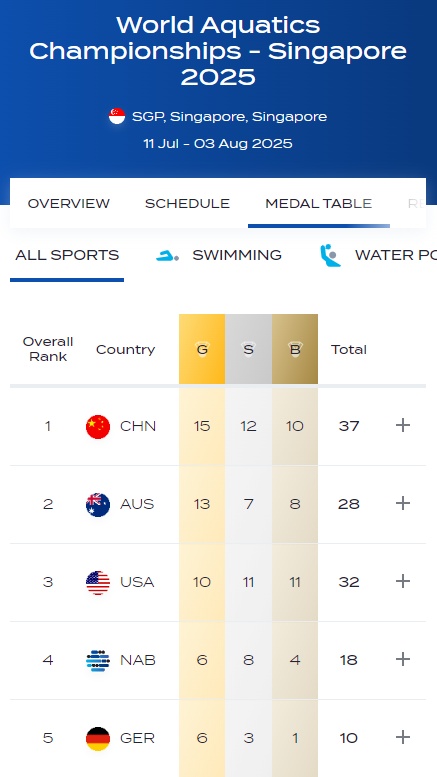Select the swimming swimmer icon
Viewport: 437px width, 777px height.
coord(167,256)
